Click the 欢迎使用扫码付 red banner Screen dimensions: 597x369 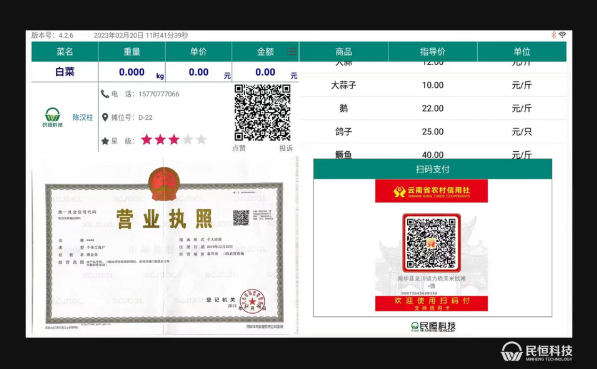click(431, 304)
